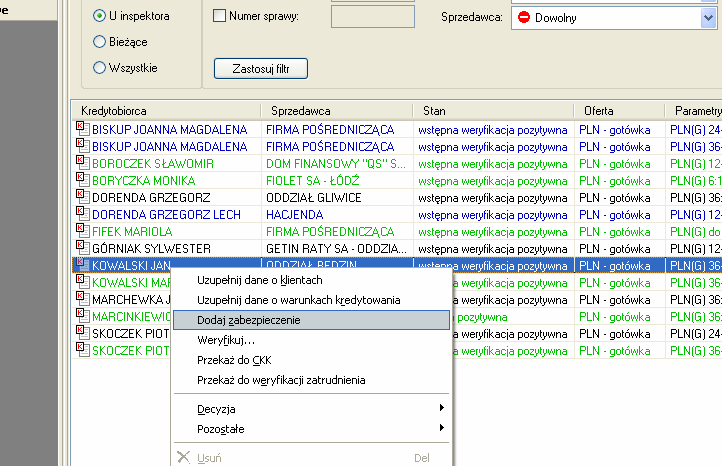
Task: Sort by the Oferta column header
Action: click(x=619, y=111)
